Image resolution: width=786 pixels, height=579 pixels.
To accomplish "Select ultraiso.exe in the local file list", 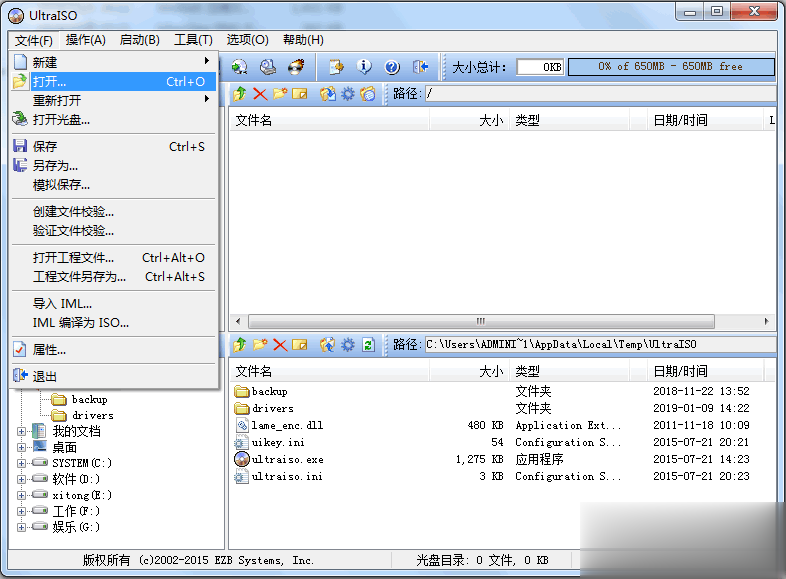I will (288, 460).
